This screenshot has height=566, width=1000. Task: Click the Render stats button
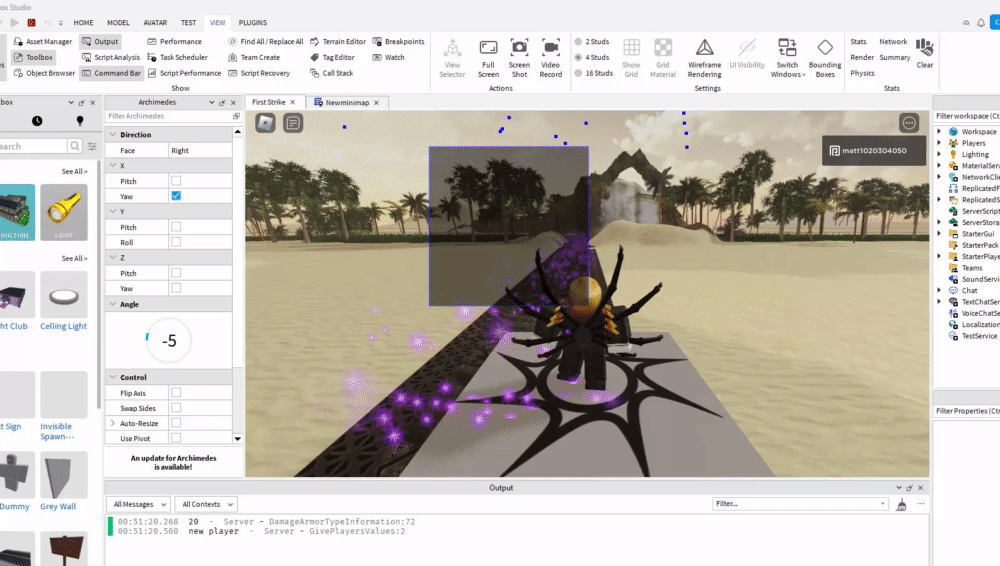pyautogui.click(x=862, y=57)
